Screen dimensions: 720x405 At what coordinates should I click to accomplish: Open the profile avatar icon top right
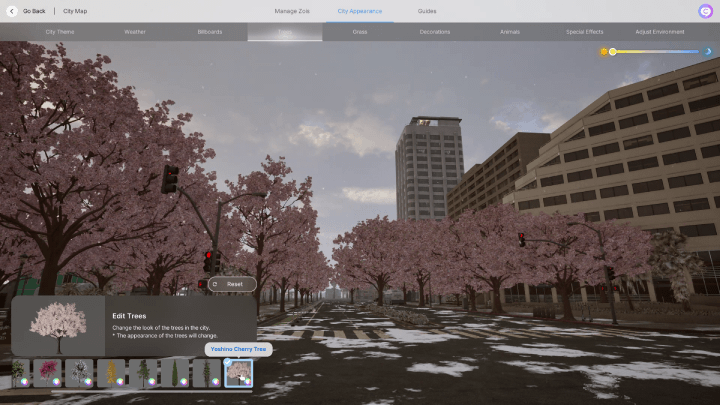click(x=705, y=11)
